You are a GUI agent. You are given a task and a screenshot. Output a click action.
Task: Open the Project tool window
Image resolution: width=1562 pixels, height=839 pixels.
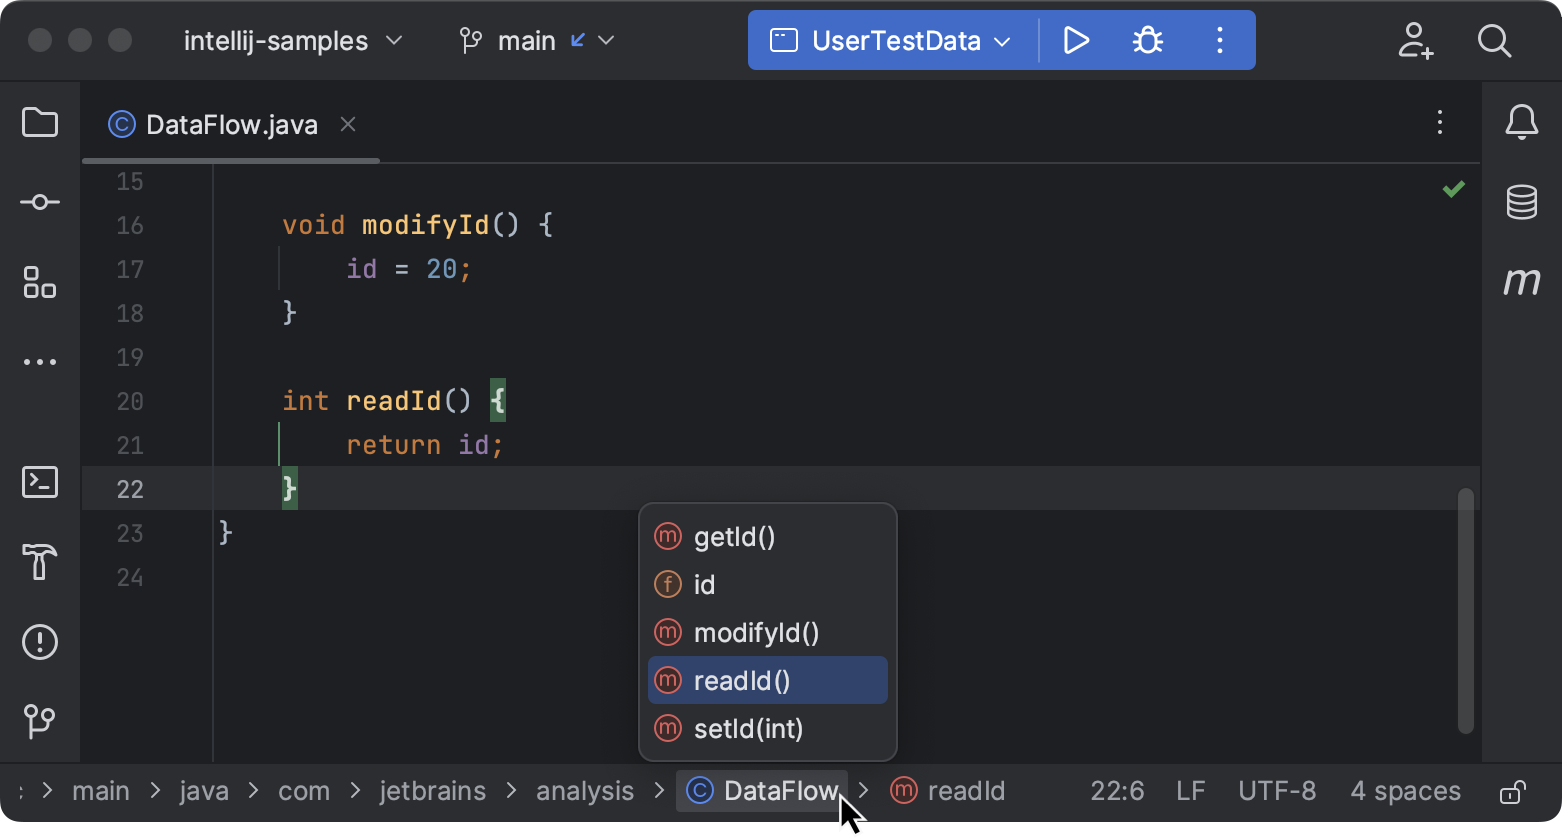pyautogui.click(x=40, y=122)
